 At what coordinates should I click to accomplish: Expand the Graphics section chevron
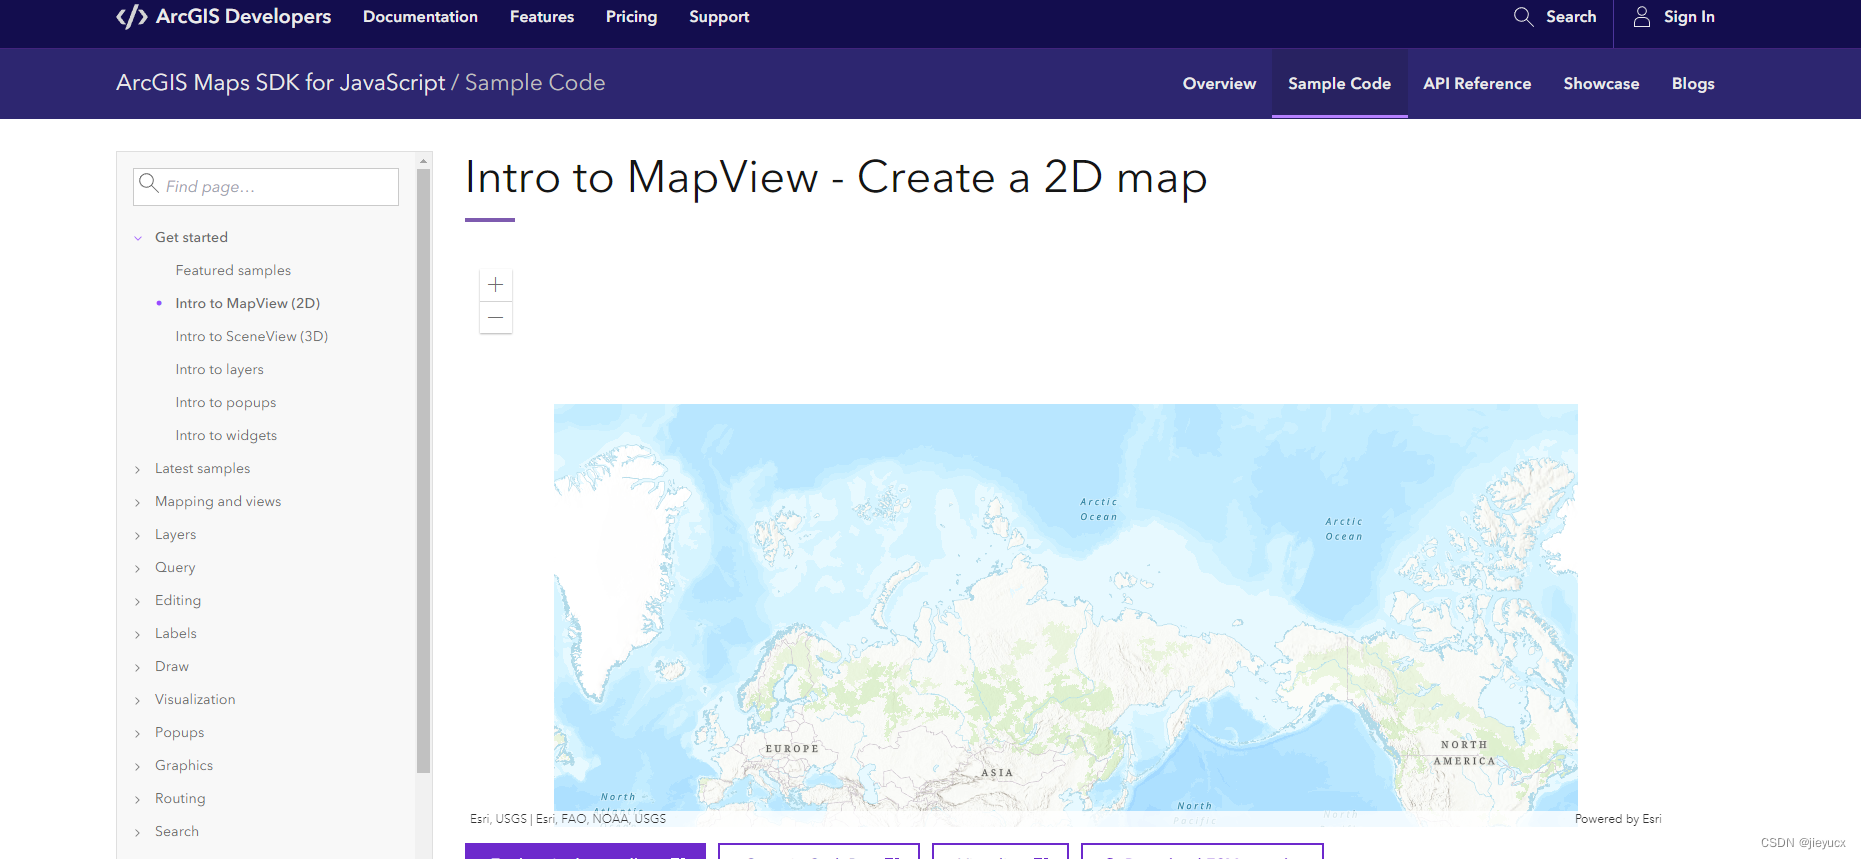click(138, 766)
